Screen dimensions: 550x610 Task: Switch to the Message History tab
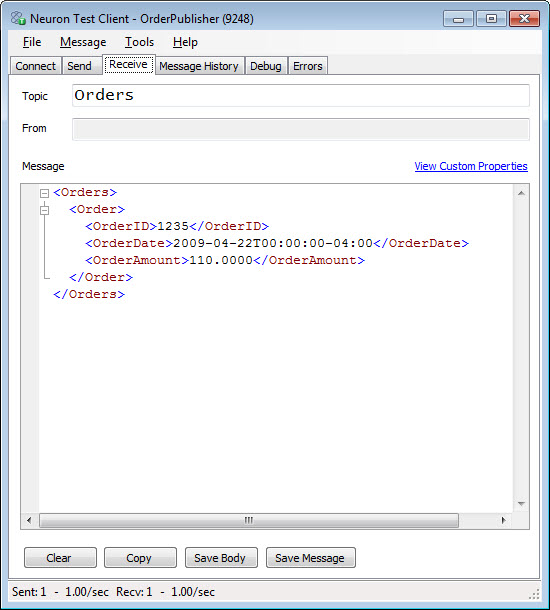tap(199, 66)
